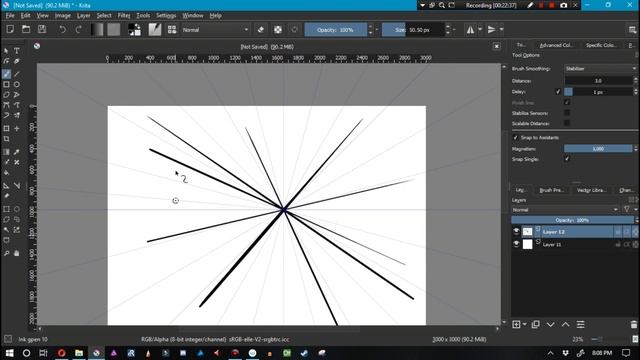Open brush editor settings
Viewport: 640px width, 360px height.
pyautogui.click(x=155, y=29)
